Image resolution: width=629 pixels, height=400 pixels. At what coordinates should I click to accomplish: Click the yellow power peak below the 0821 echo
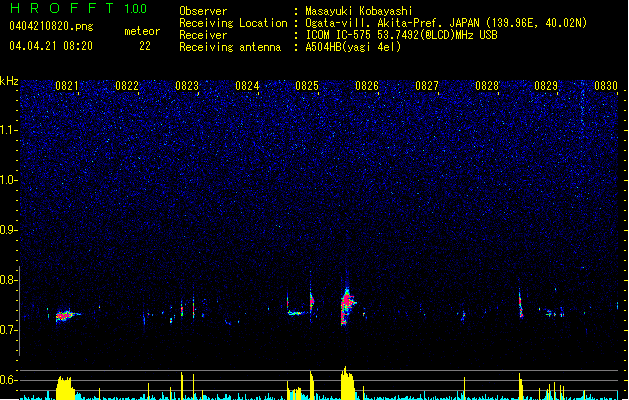click(x=65, y=388)
